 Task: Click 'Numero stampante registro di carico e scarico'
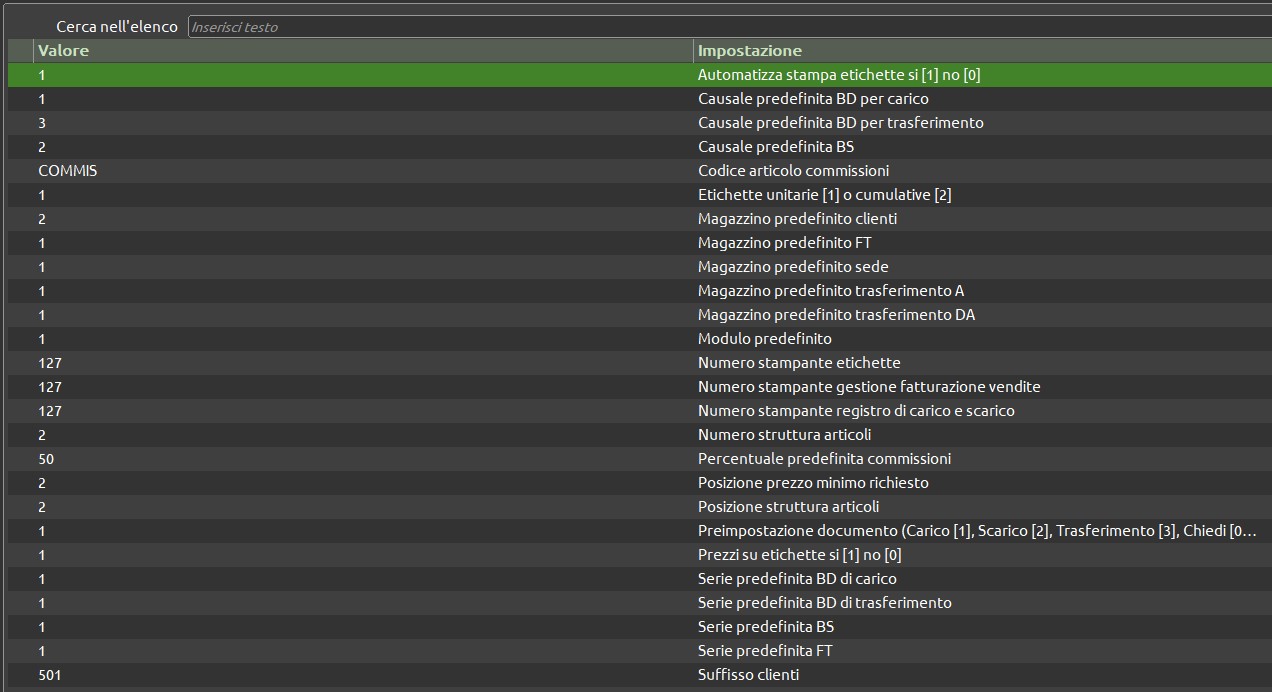click(856, 411)
